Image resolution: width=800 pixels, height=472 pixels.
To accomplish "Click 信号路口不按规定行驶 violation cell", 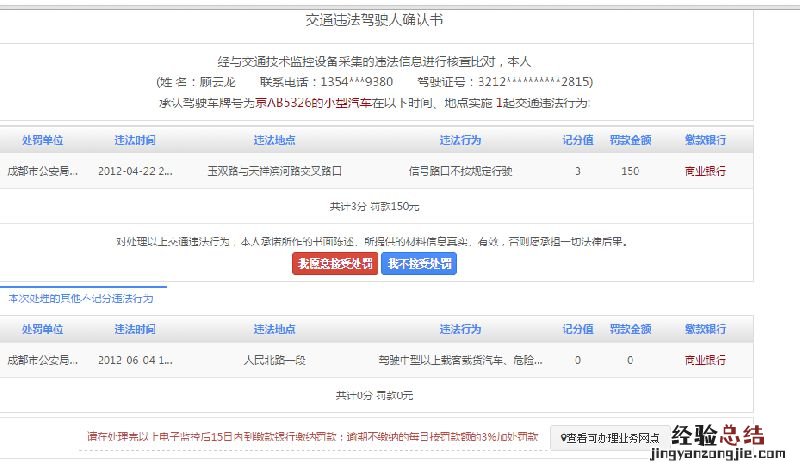I will 460,171.
